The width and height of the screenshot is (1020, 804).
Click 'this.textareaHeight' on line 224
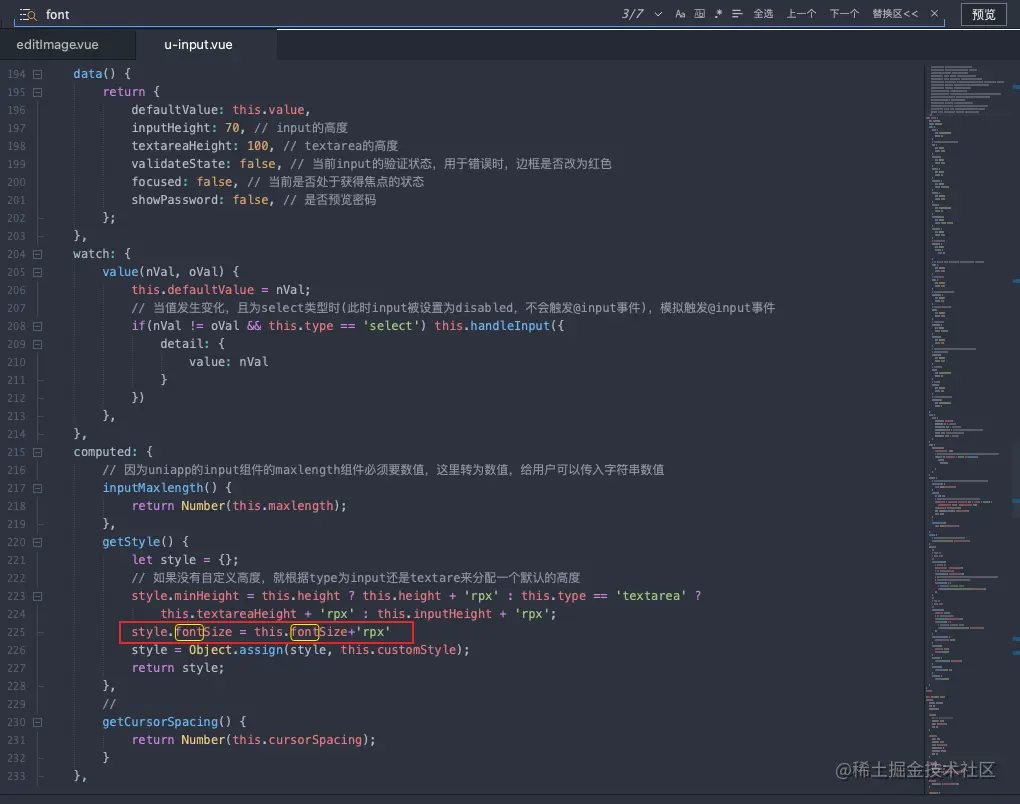228,614
